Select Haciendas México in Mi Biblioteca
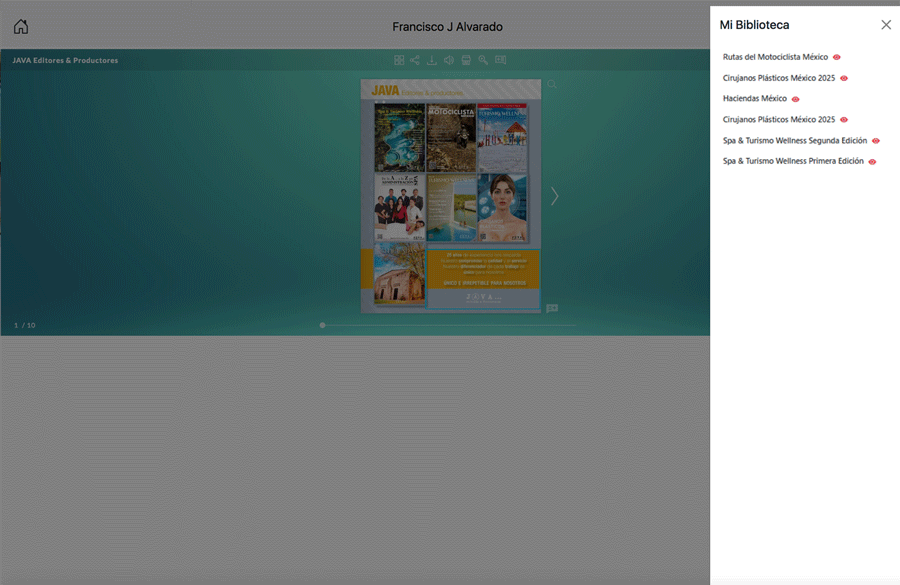The image size is (900, 585). tap(754, 99)
